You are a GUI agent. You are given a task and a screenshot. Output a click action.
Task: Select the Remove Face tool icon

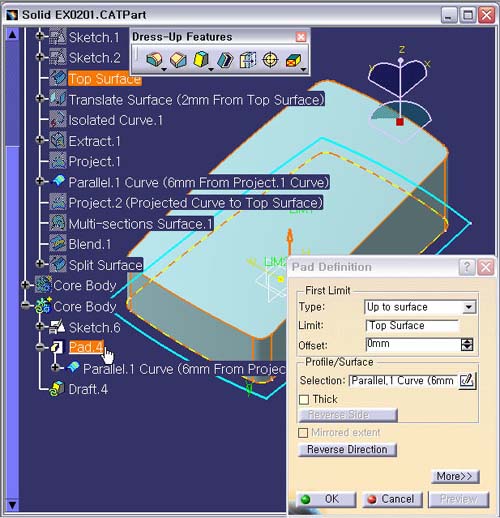point(293,61)
